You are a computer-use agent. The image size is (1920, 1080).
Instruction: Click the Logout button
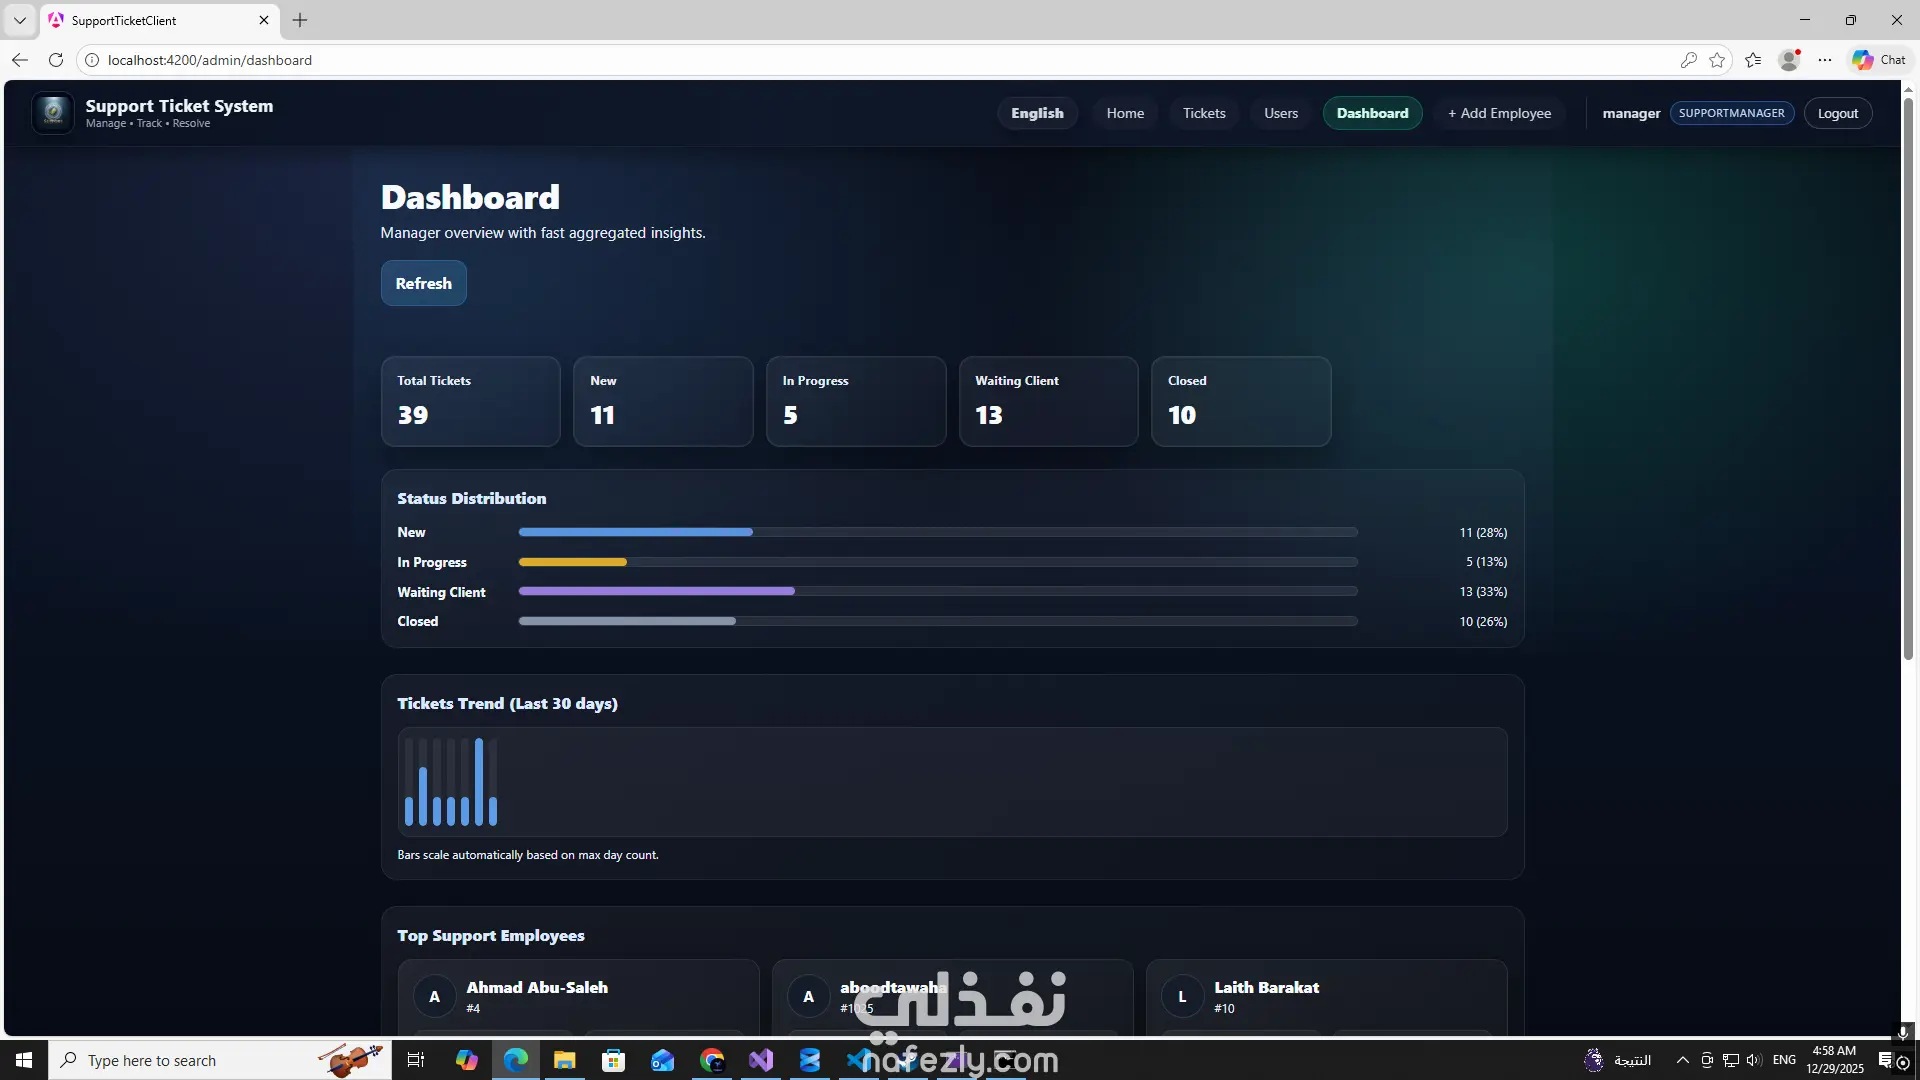click(1837, 113)
